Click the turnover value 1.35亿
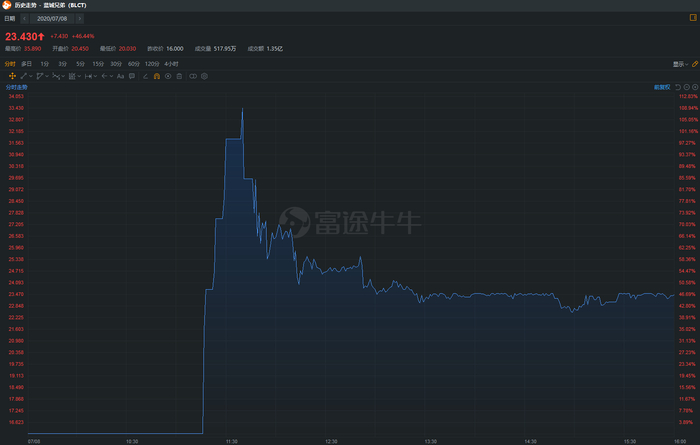The height and width of the screenshot is (445, 700). pos(274,49)
